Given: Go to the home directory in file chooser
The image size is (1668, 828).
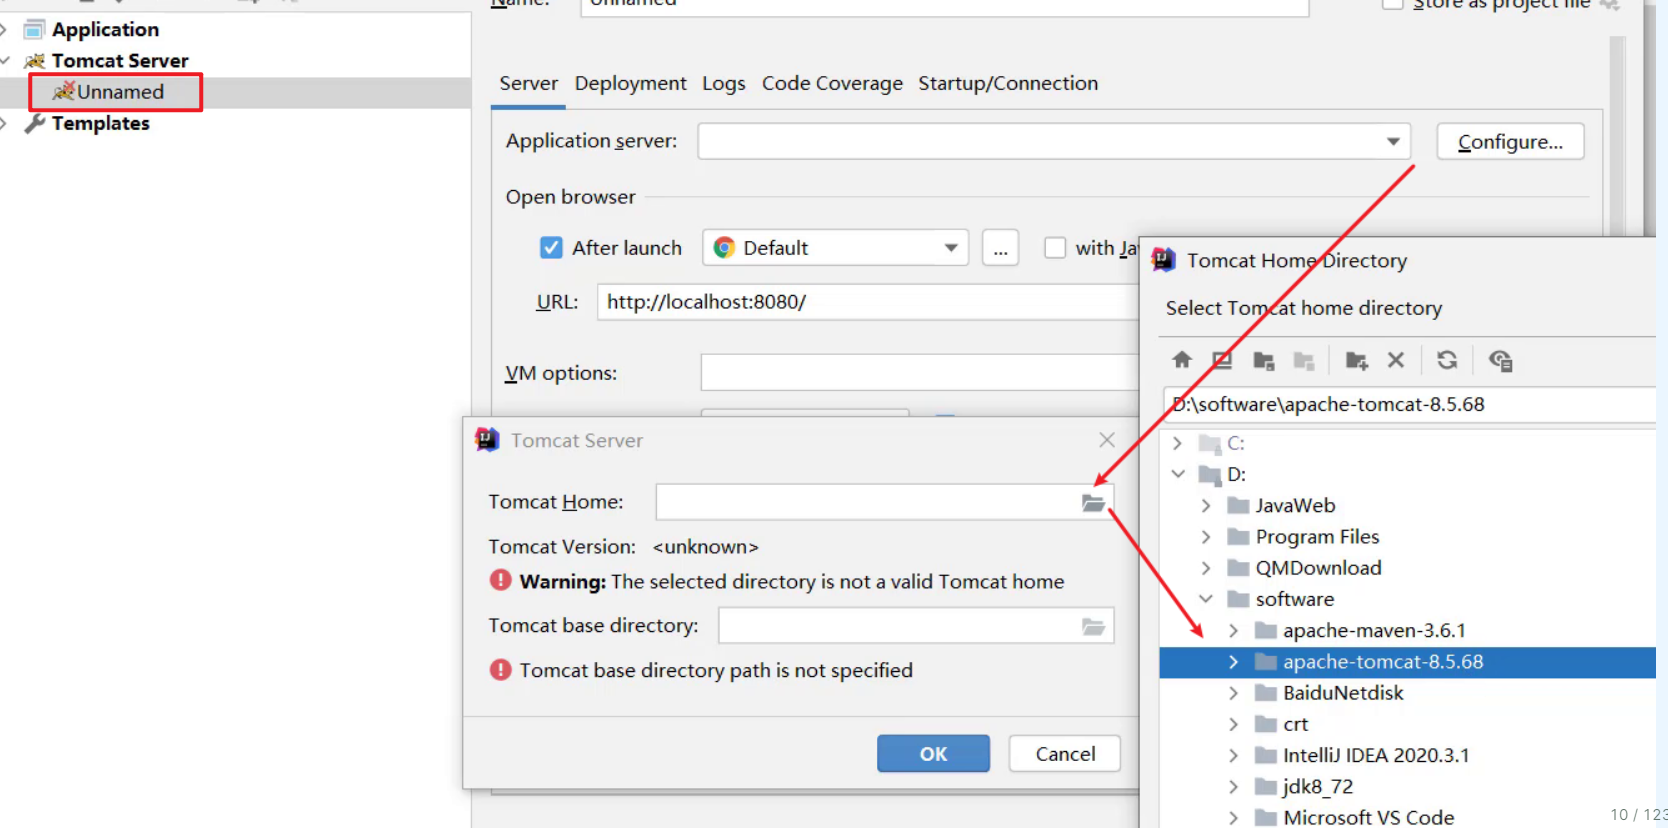Looking at the screenshot, I should 1182,360.
